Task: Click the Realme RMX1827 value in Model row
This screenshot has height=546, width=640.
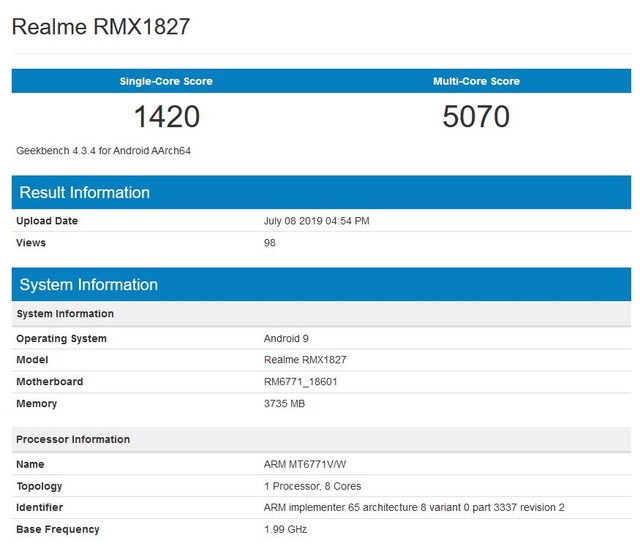Action: pyautogui.click(x=305, y=360)
